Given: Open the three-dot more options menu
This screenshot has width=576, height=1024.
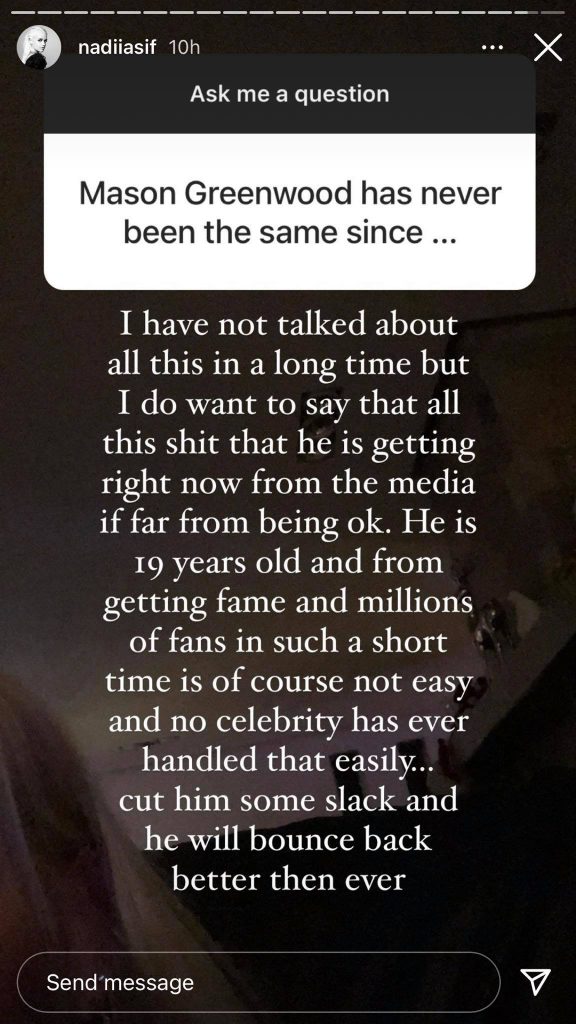Looking at the screenshot, I should point(492,48).
